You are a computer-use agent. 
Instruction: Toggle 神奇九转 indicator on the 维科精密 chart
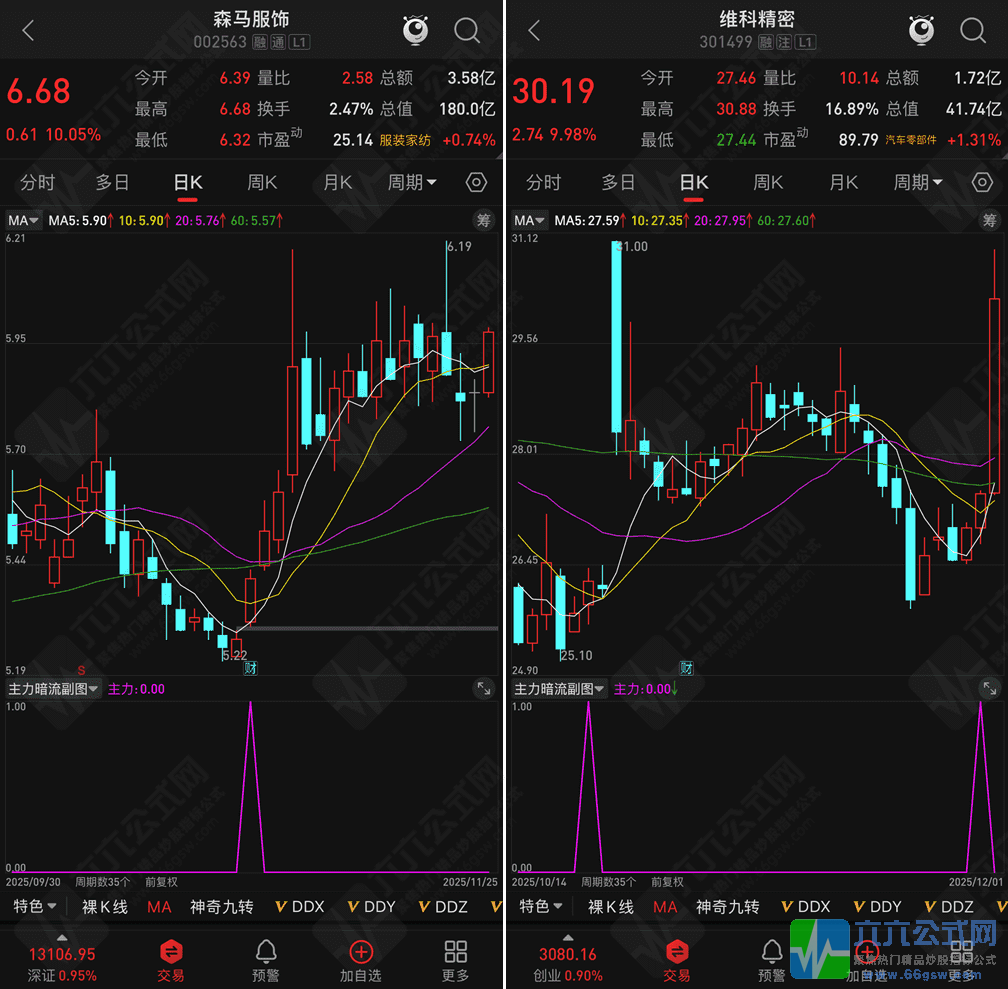click(728, 907)
